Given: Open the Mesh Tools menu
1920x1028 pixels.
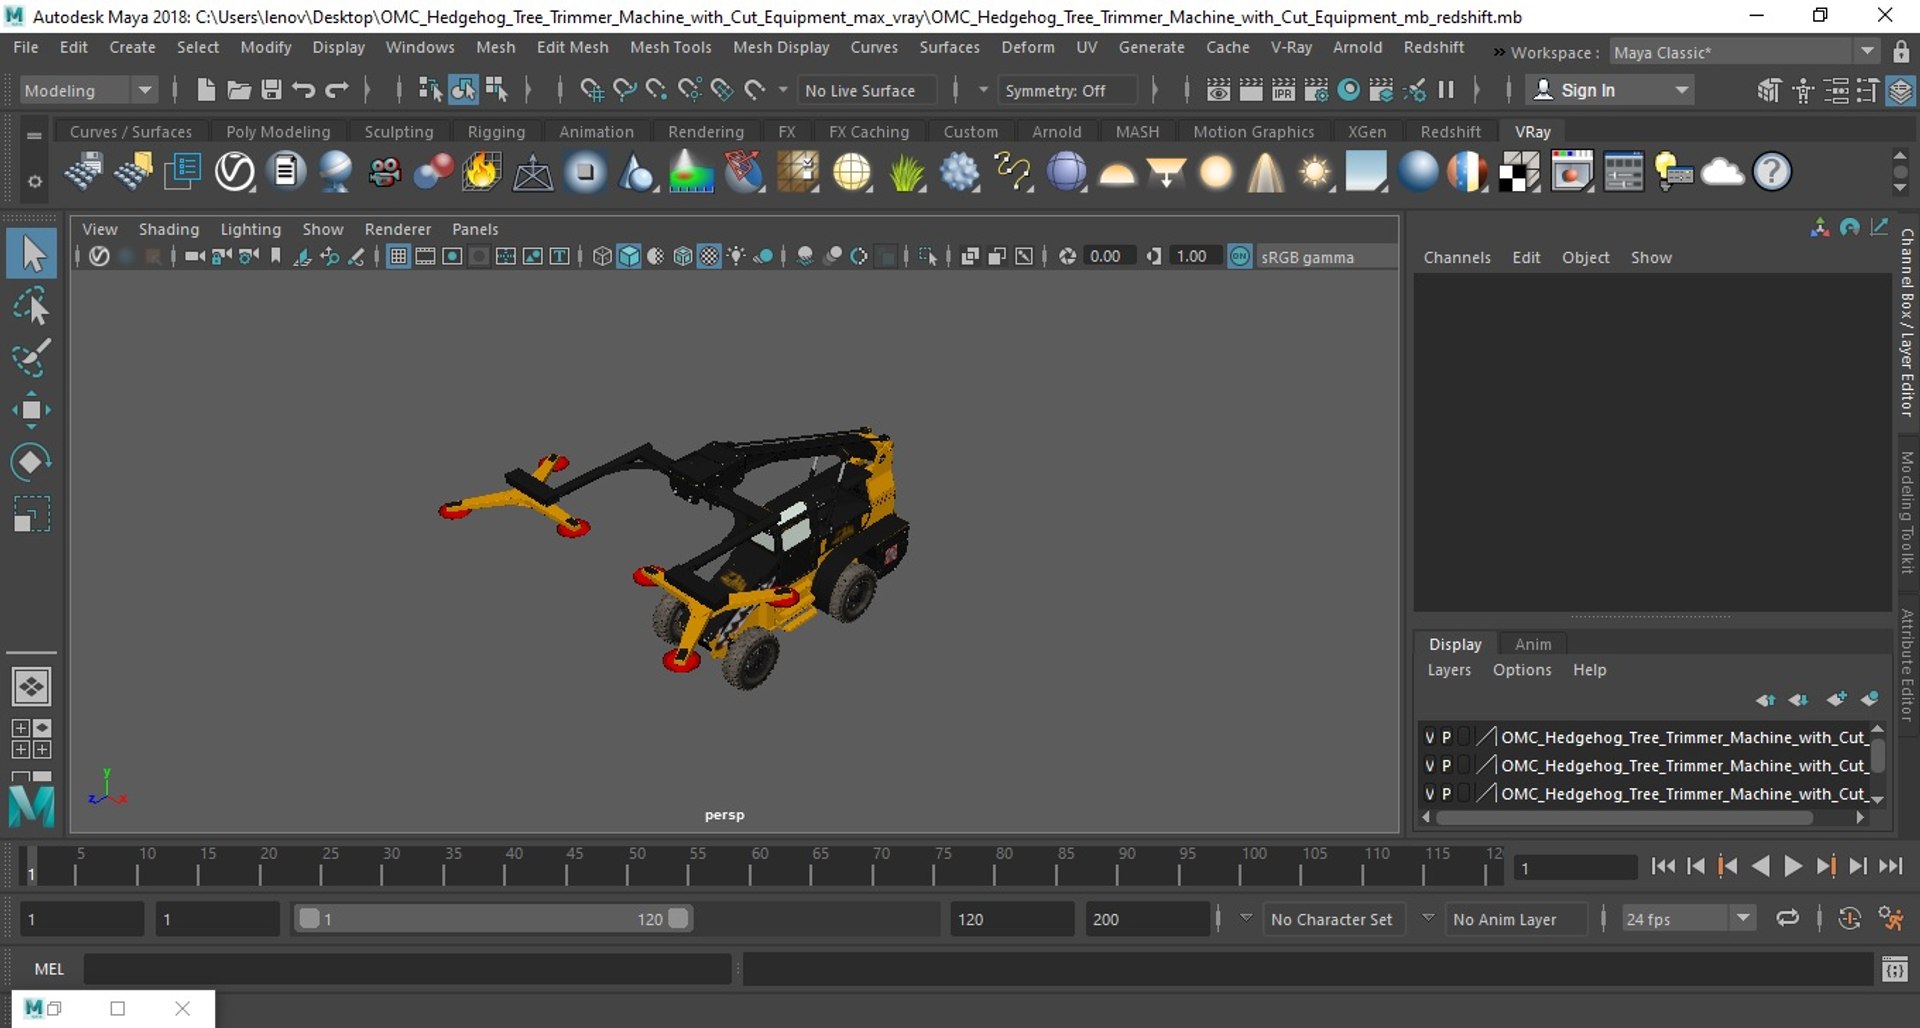Looking at the screenshot, I should point(670,47).
